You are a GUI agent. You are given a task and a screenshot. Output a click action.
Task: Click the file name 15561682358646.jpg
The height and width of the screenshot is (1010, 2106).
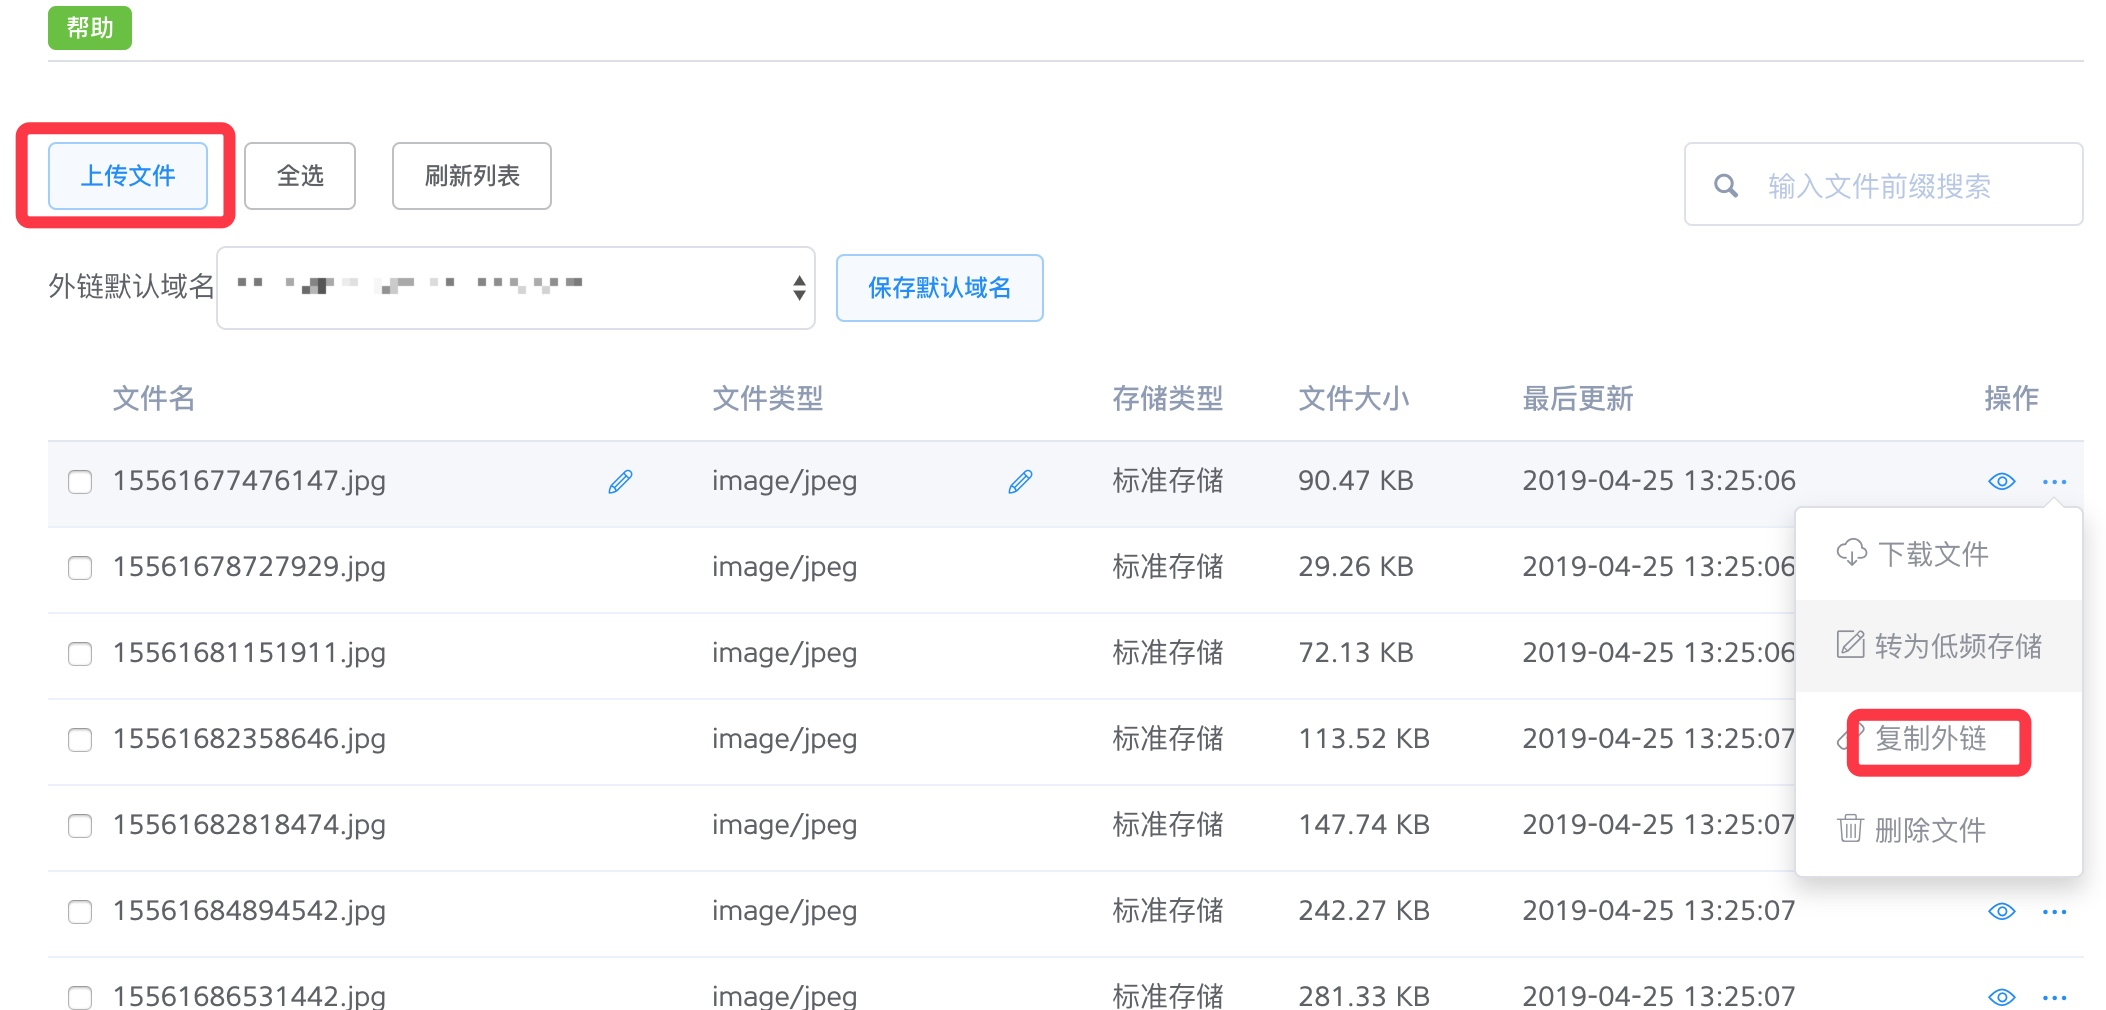click(x=249, y=740)
